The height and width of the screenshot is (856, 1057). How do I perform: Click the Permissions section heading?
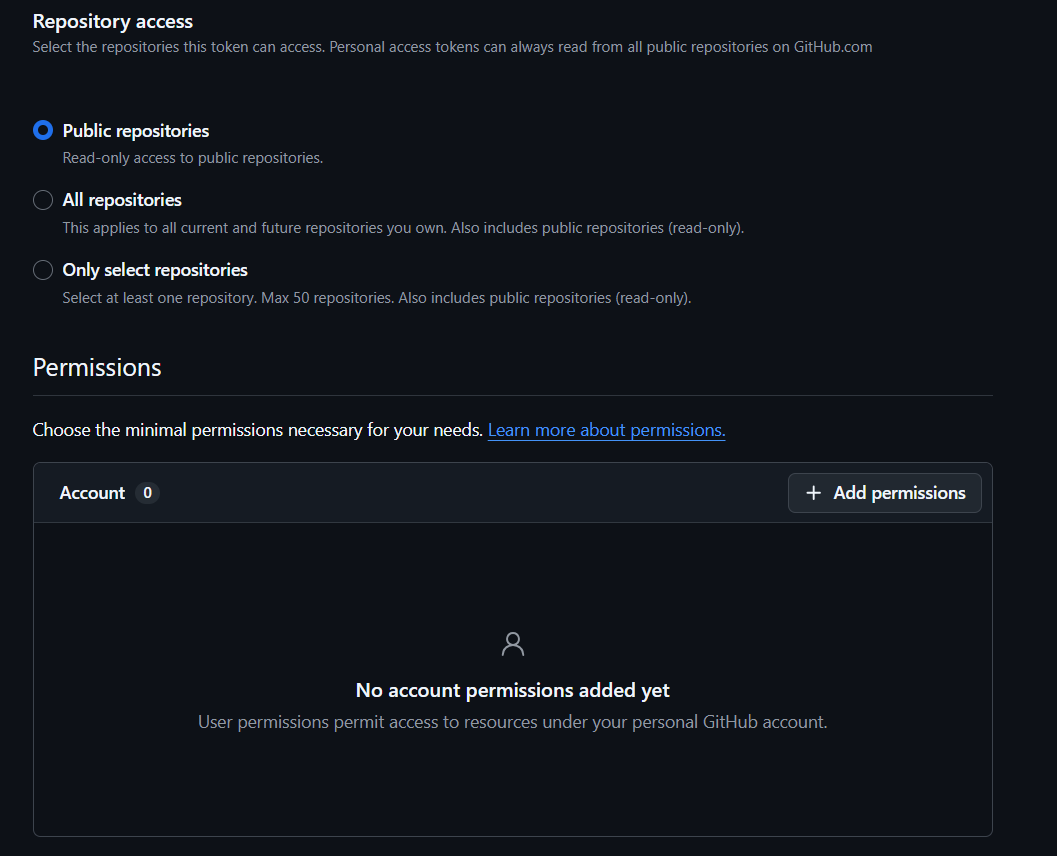point(97,367)
